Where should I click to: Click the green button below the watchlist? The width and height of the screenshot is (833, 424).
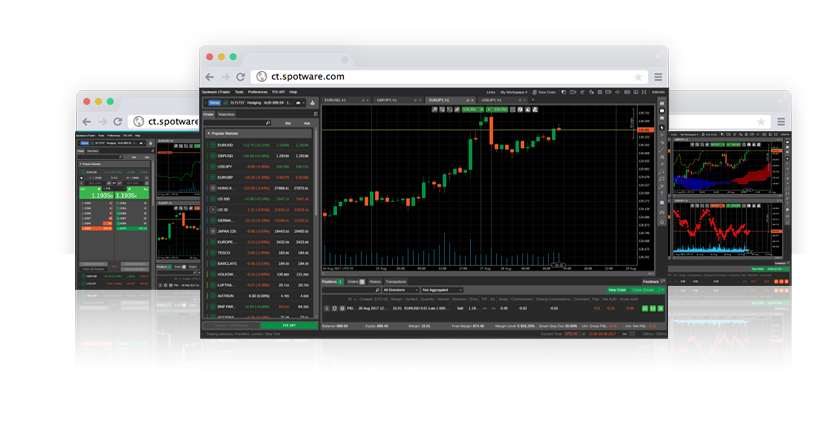click(289, 325)
